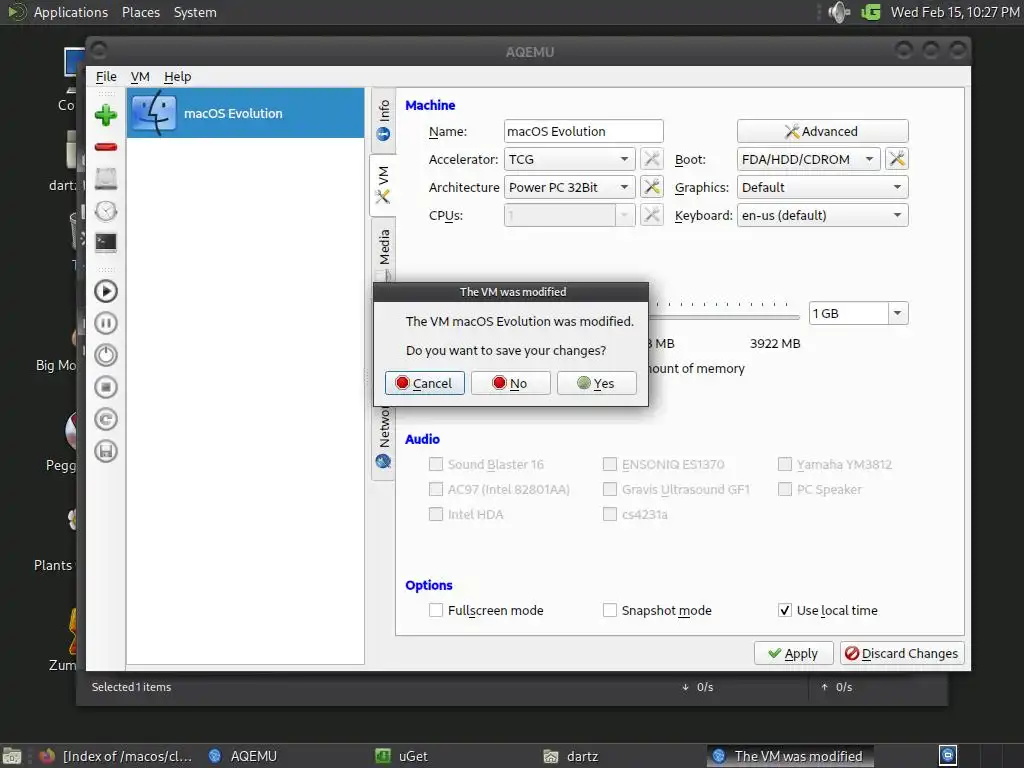Click the Architecture settings wrench icon

[651, 187]
